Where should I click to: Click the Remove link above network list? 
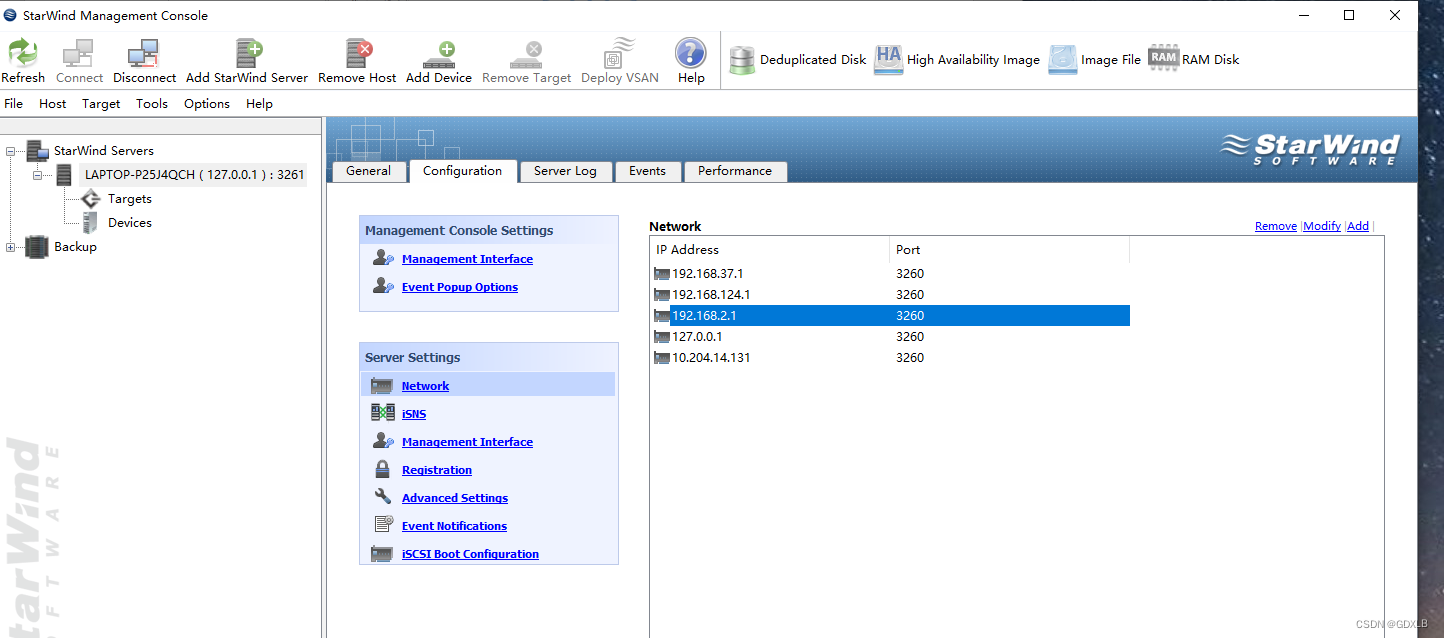click(x=1276, y=226)
